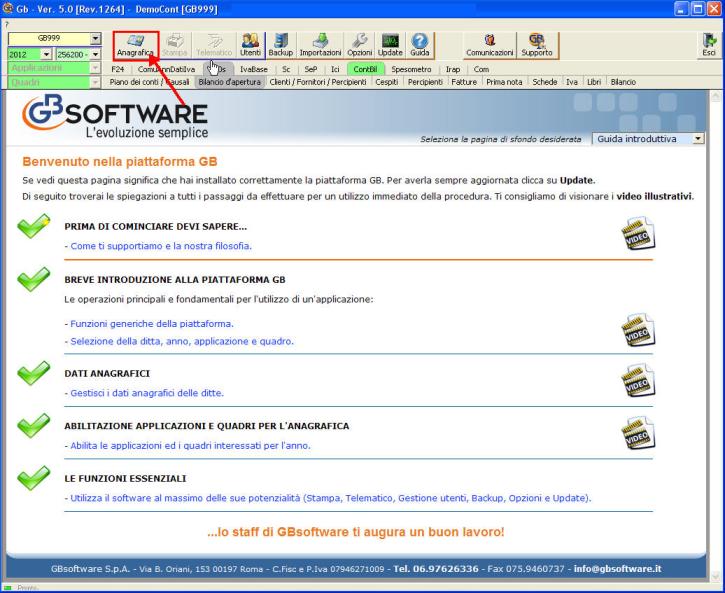Launch the Backup tool
This screenshot has width=725, height=593.
click(281, 45)
